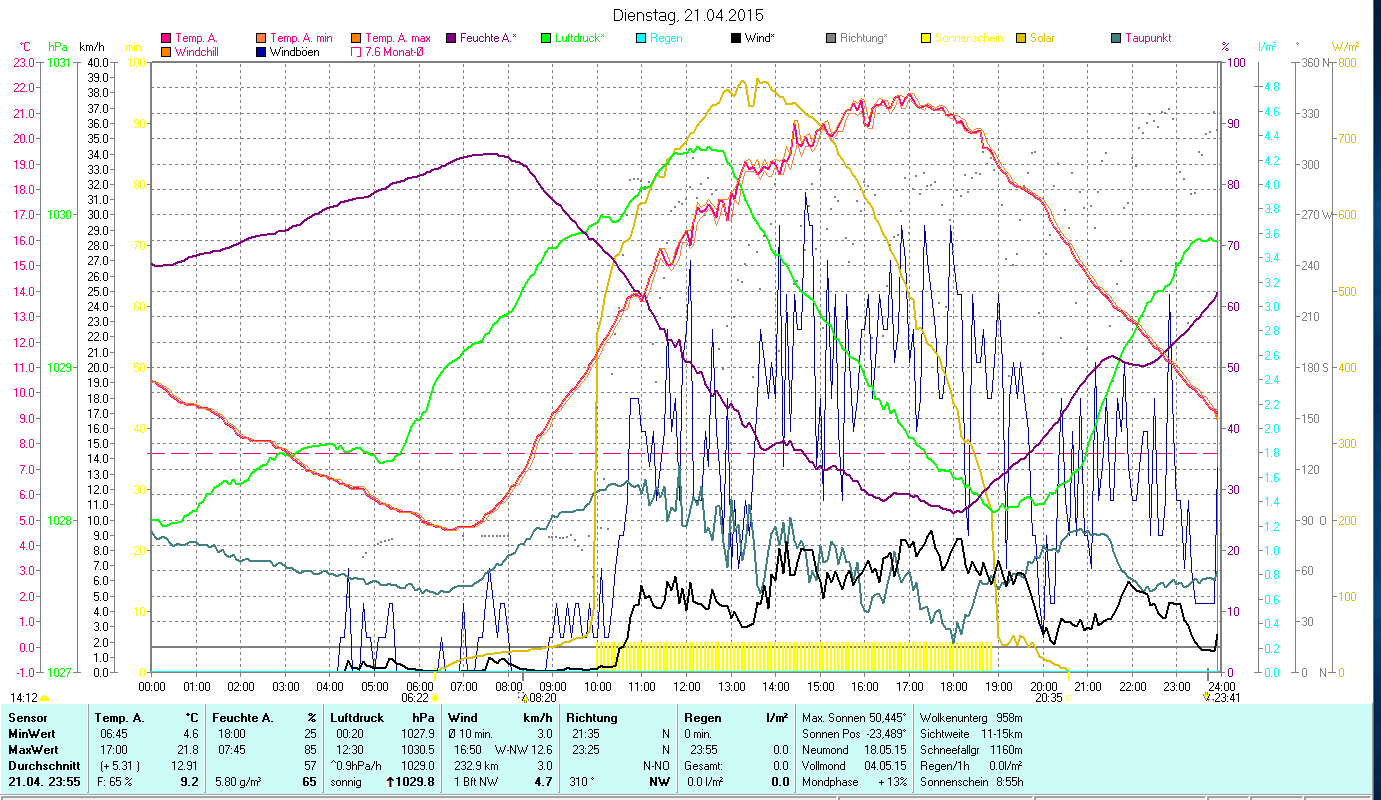Click the gray Richtung* legend swatch
Screen dimensions: 1381x800
coord(832,38)
